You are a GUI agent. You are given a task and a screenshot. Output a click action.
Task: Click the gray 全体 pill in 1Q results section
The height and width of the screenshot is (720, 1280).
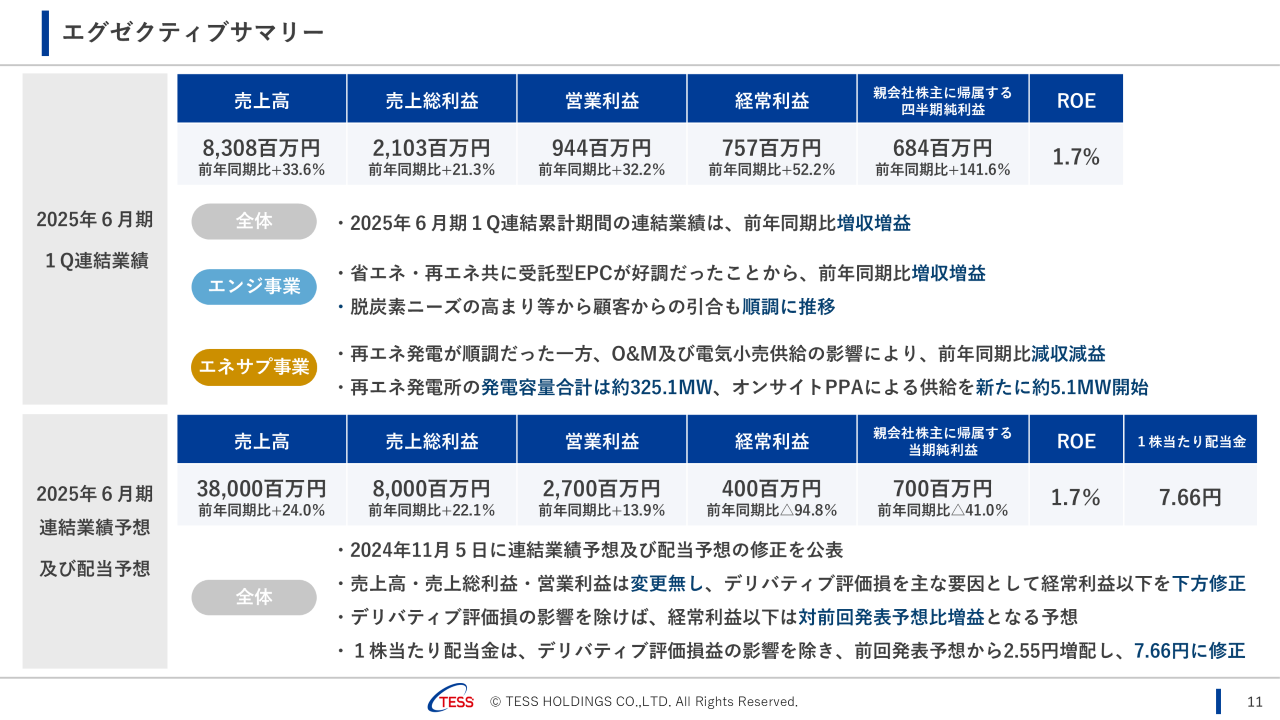tap(254, 221)
